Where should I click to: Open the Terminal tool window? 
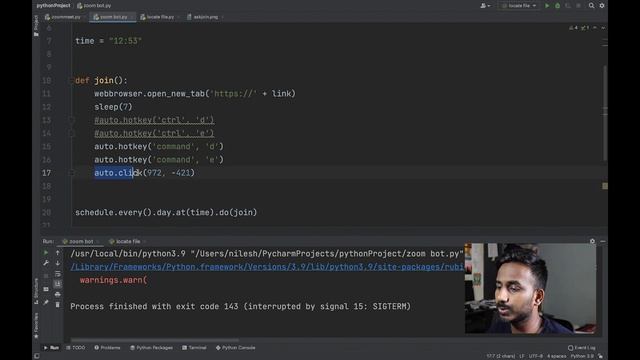coord(194,348)
